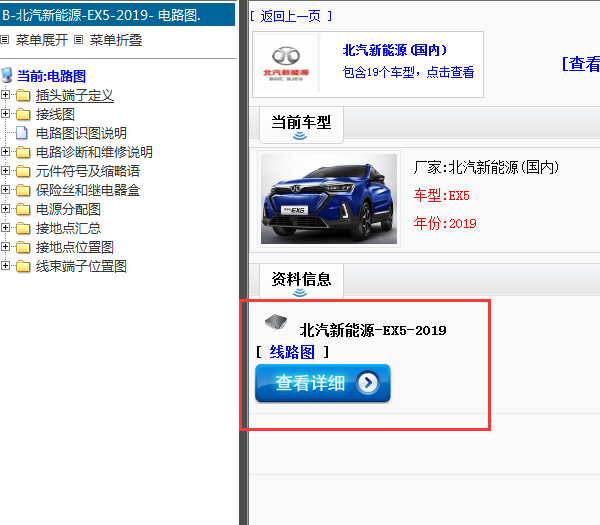Open the 北汽新能源 (国内) brand link
The height and width of the screenshot is (525, 600).
click(x=395, y=50)
